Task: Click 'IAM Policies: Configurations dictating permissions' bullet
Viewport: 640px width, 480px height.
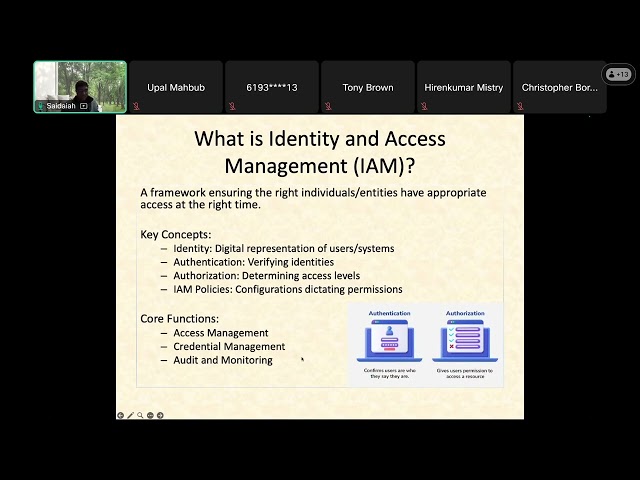Action: pos(288,289)
